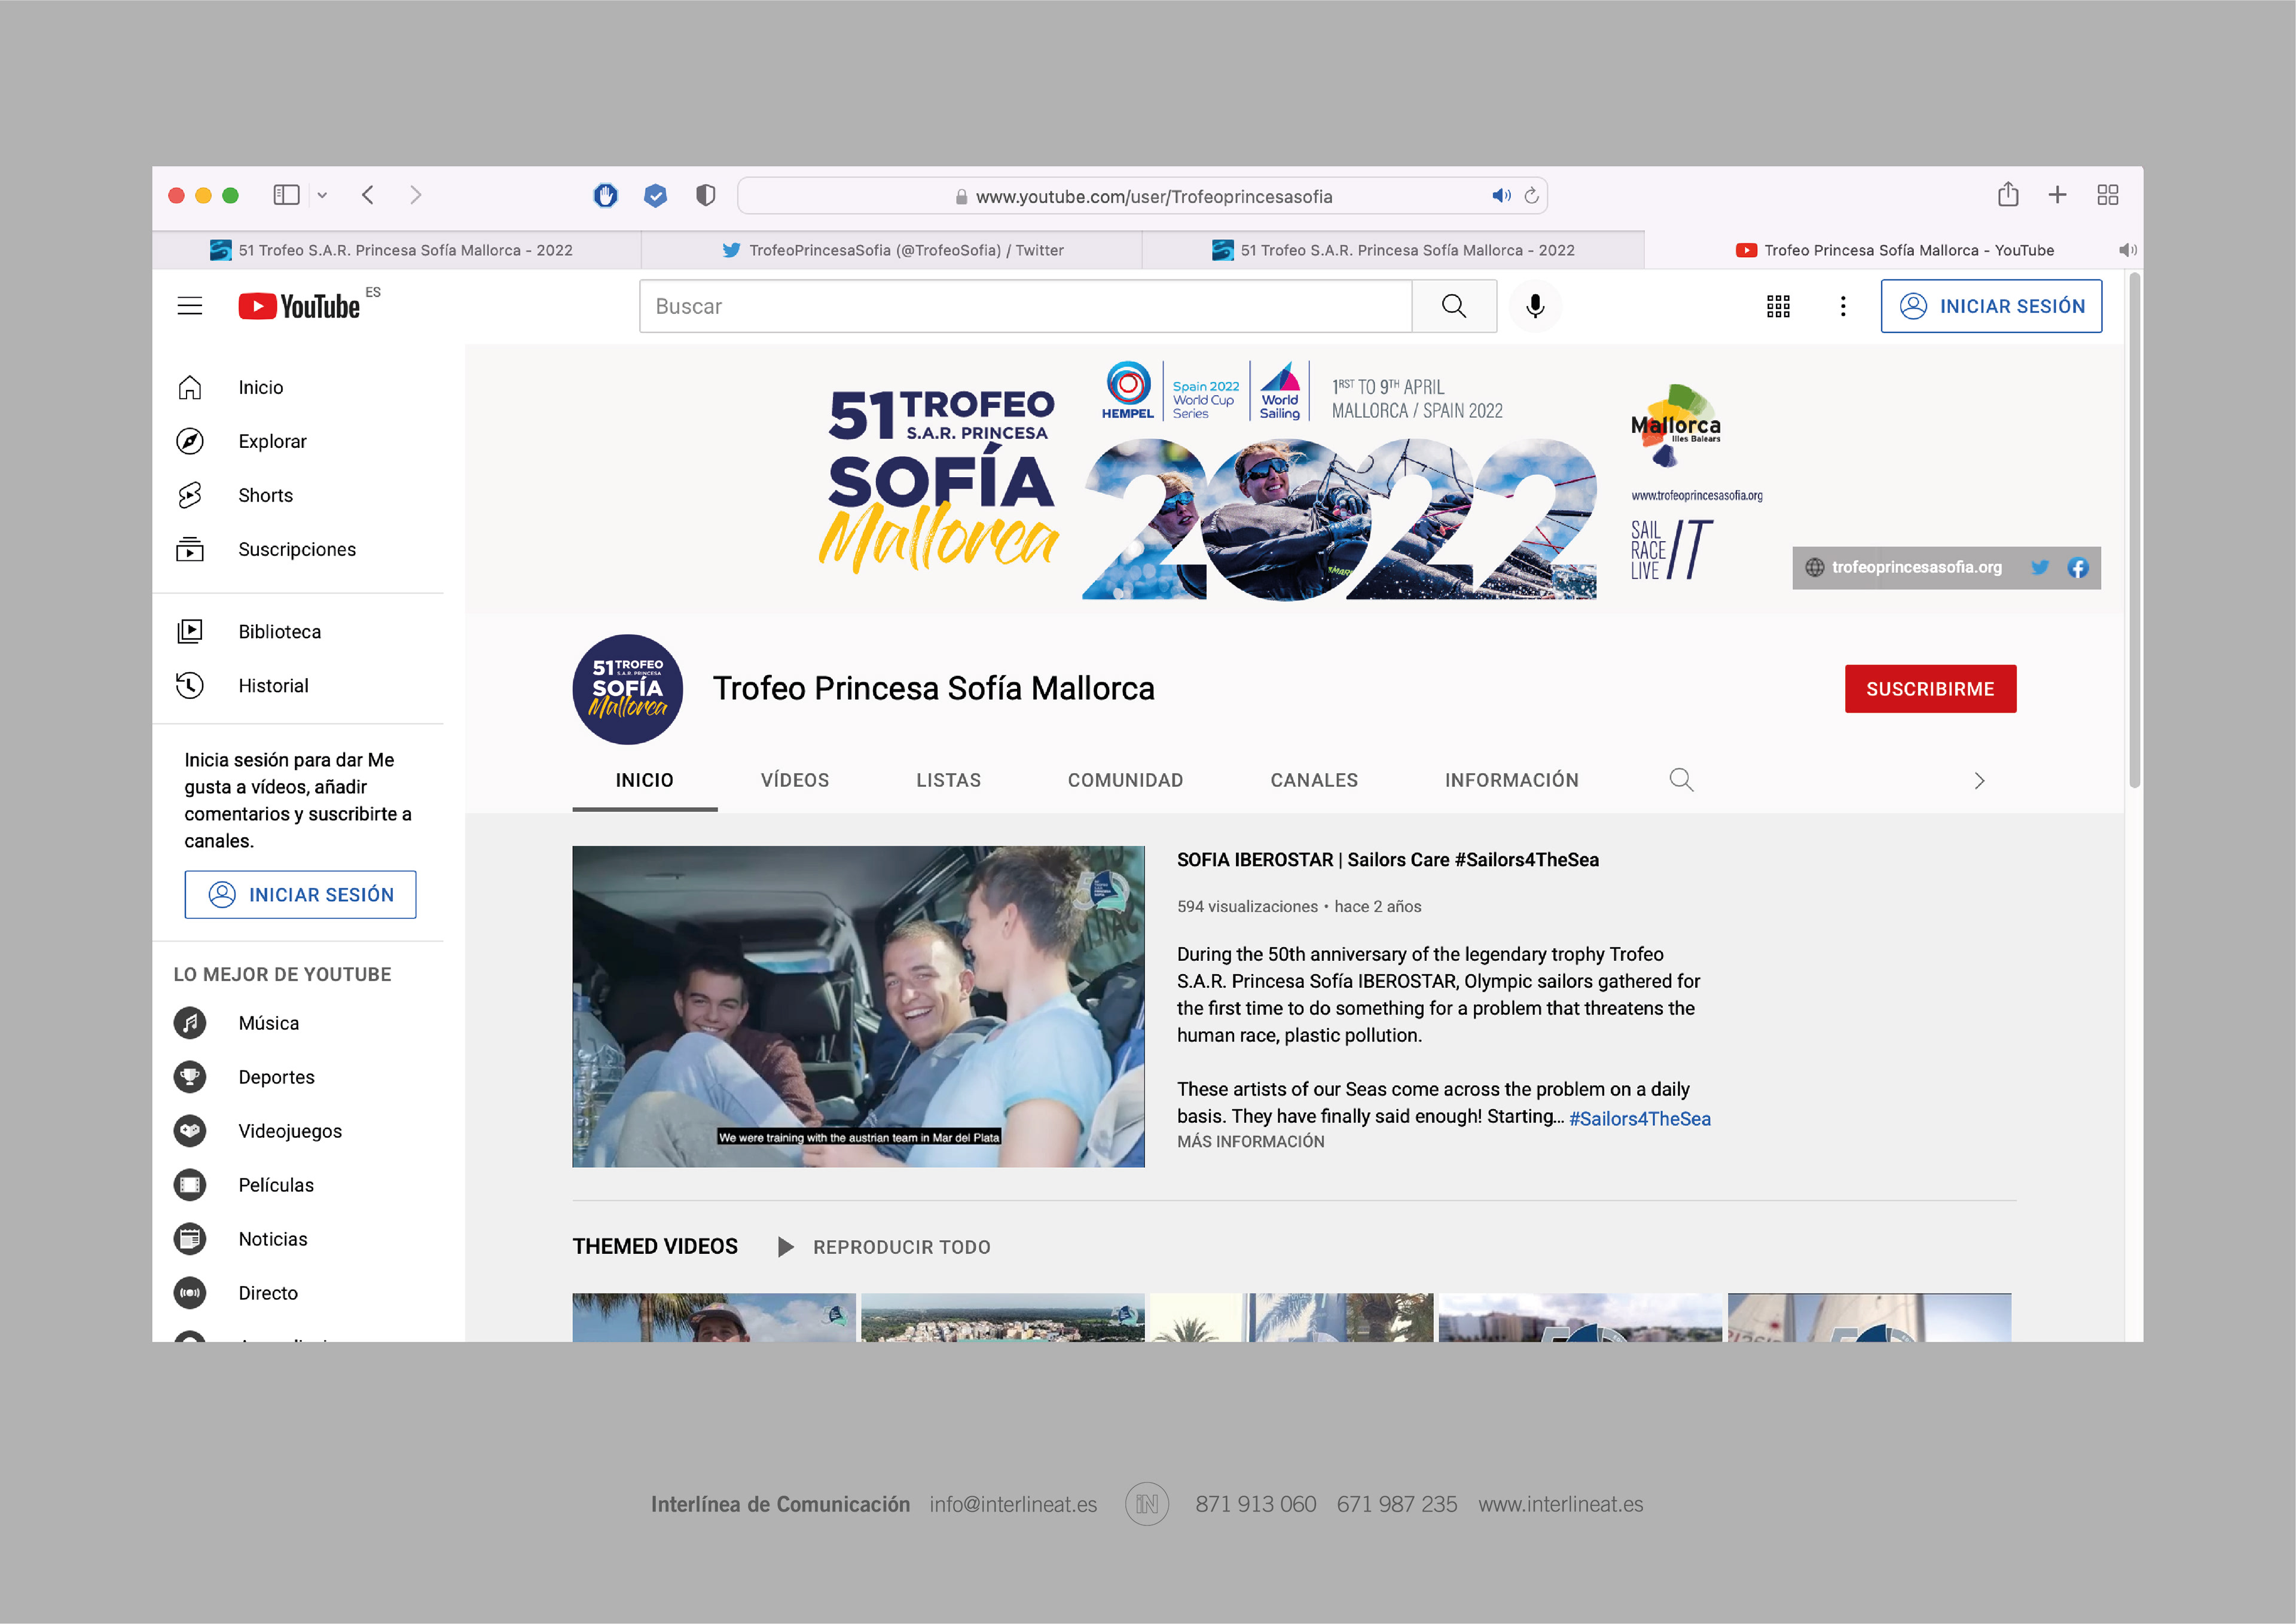Open the Historial in sidebar
This screenshot has width=2296, height=1624.
[x=272, y=685]
